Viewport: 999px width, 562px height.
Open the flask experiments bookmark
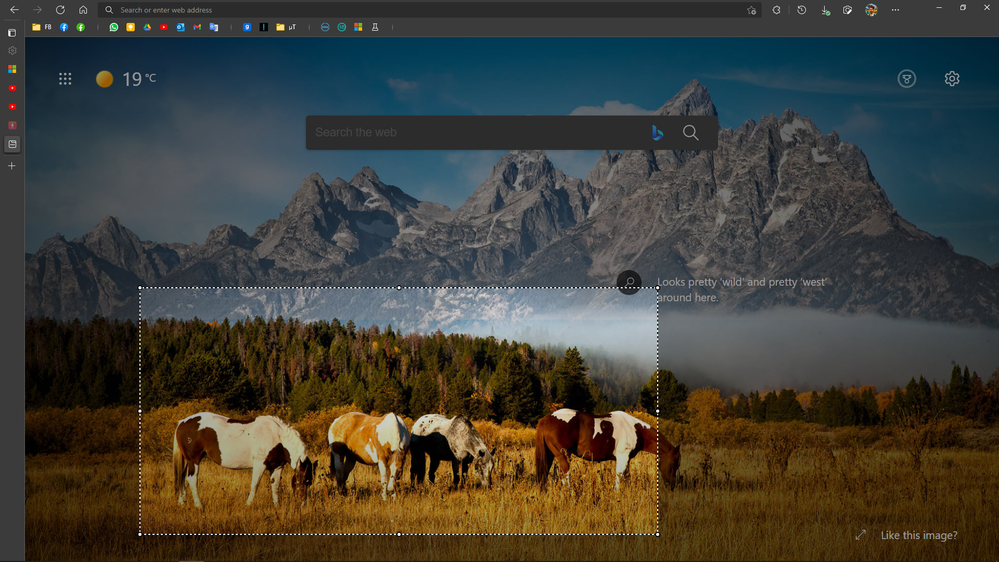(x=375, y=27)
